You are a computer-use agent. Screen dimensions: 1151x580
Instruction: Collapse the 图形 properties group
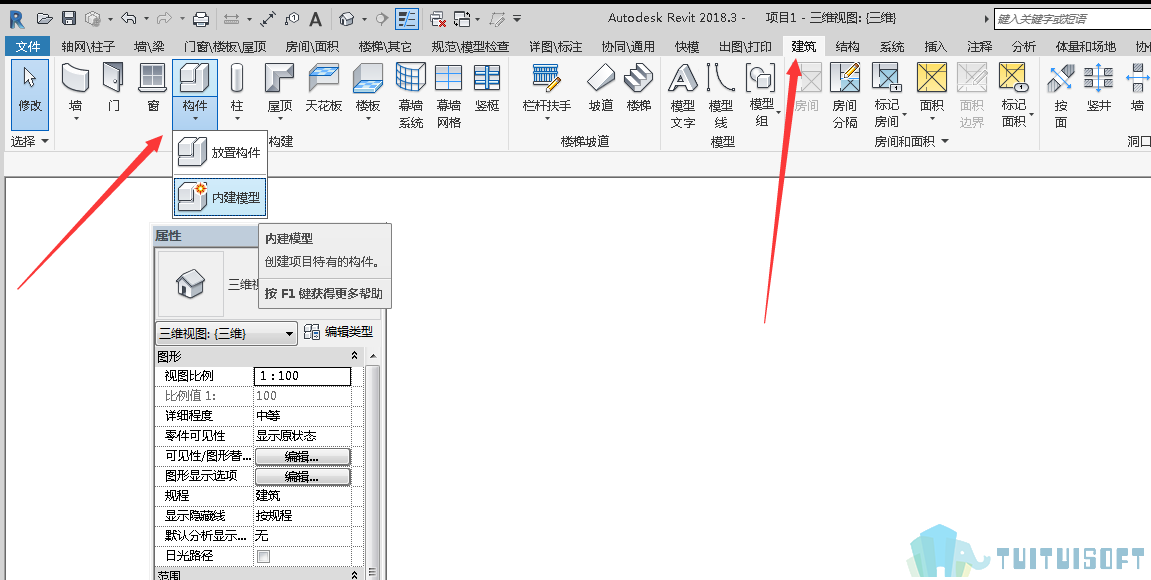coord(355,356)
